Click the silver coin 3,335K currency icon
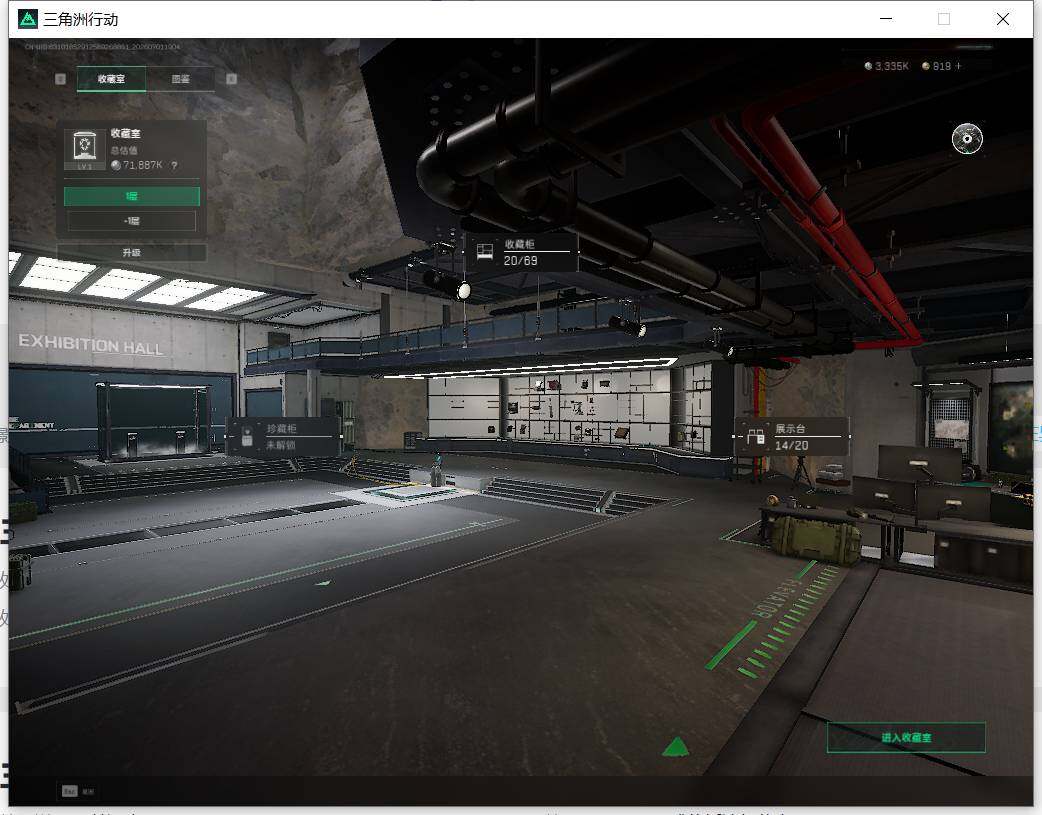The width and height of the screenshot is (1042, 815). tap(868, 66)
